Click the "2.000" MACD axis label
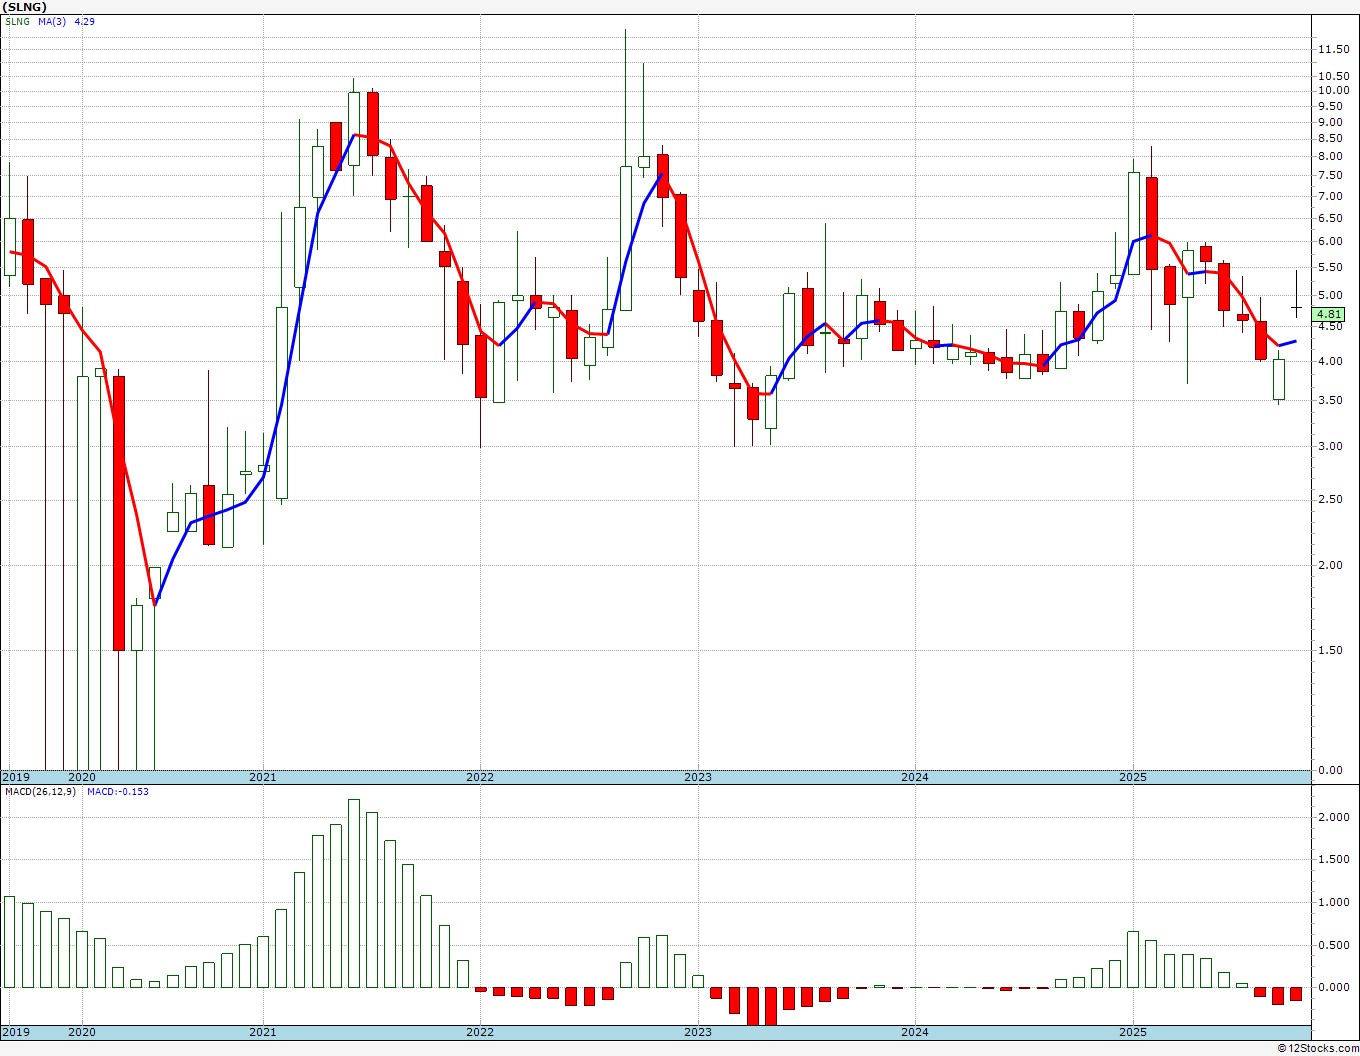Viewport: 1360px width, 1056px height. 1334,817
